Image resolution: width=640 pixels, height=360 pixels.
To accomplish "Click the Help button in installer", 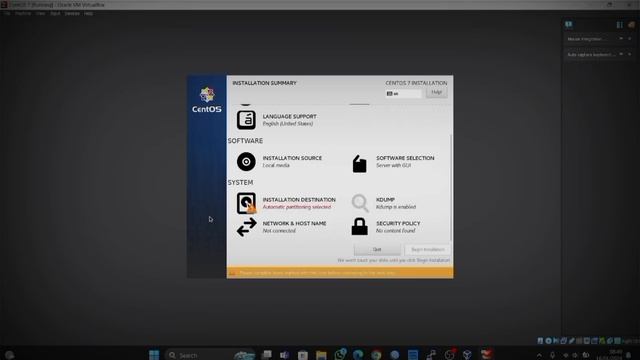I will click(x=436, y=92).
